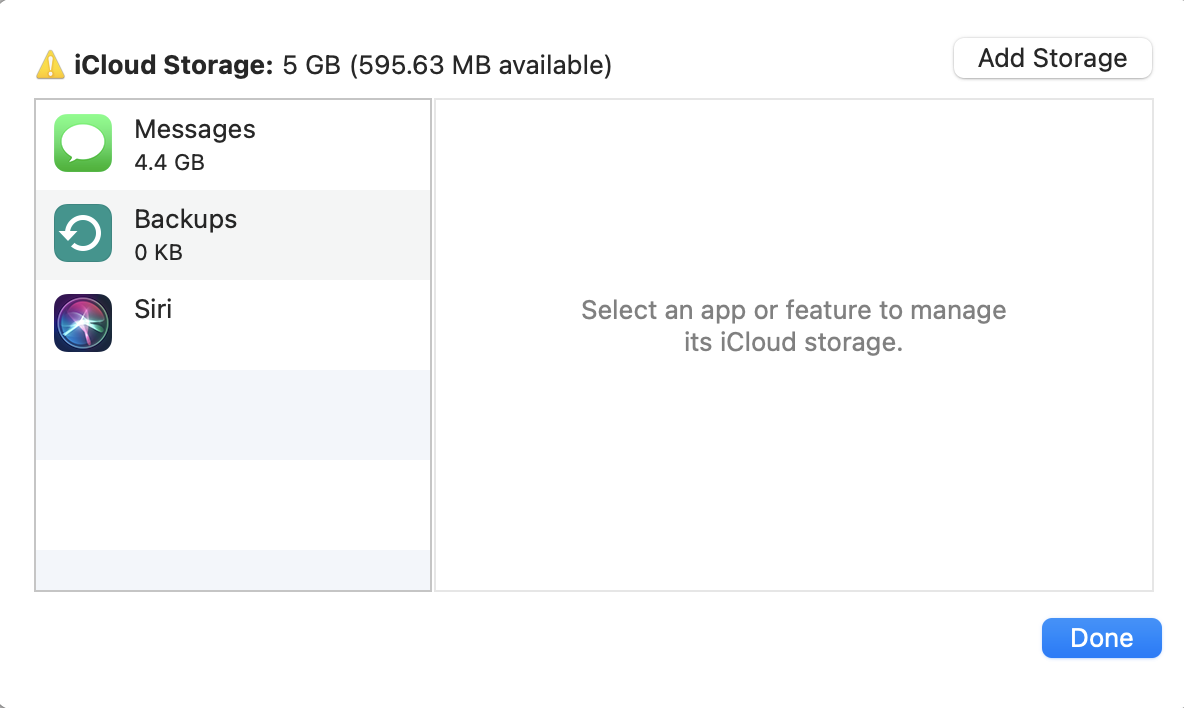The height and width of the screenshot is (708, 1184).
Task: Click the 'its iCloud storage.' text line
Action: tap(793, 343)
